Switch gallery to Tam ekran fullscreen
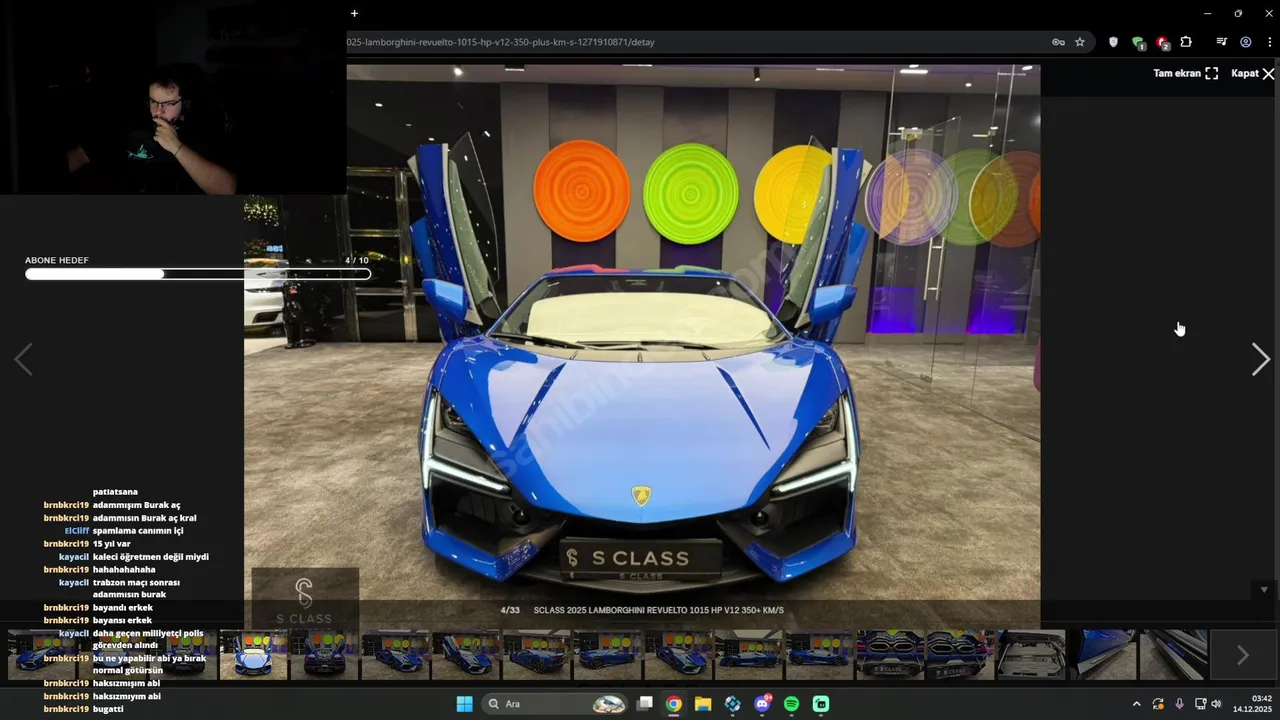The image size is (1280, 720). (1185, 73)
